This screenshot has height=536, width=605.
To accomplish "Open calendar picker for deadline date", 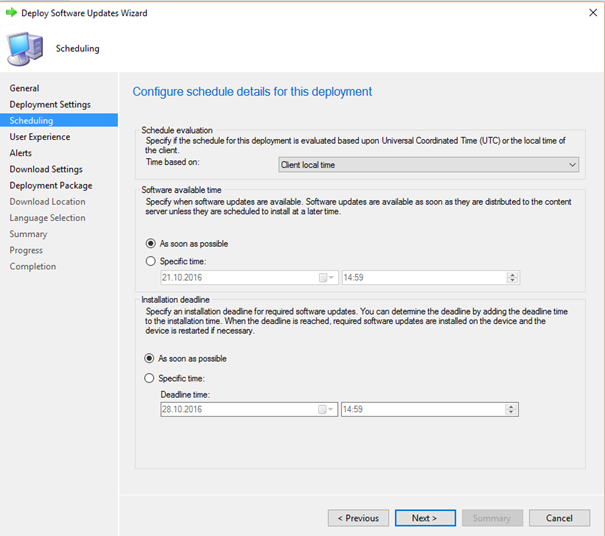I will tap(325, 409).
